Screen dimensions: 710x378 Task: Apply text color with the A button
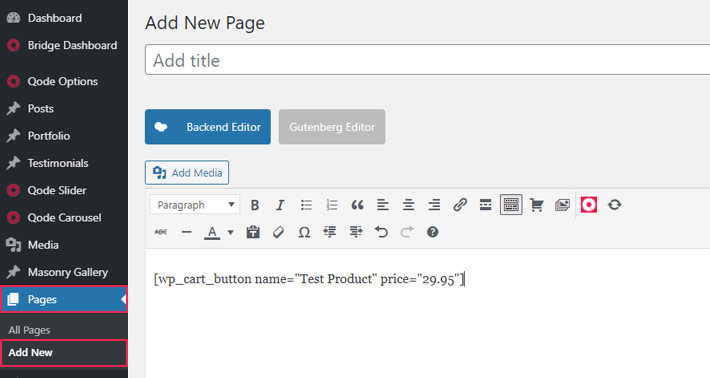pos(212,233)
